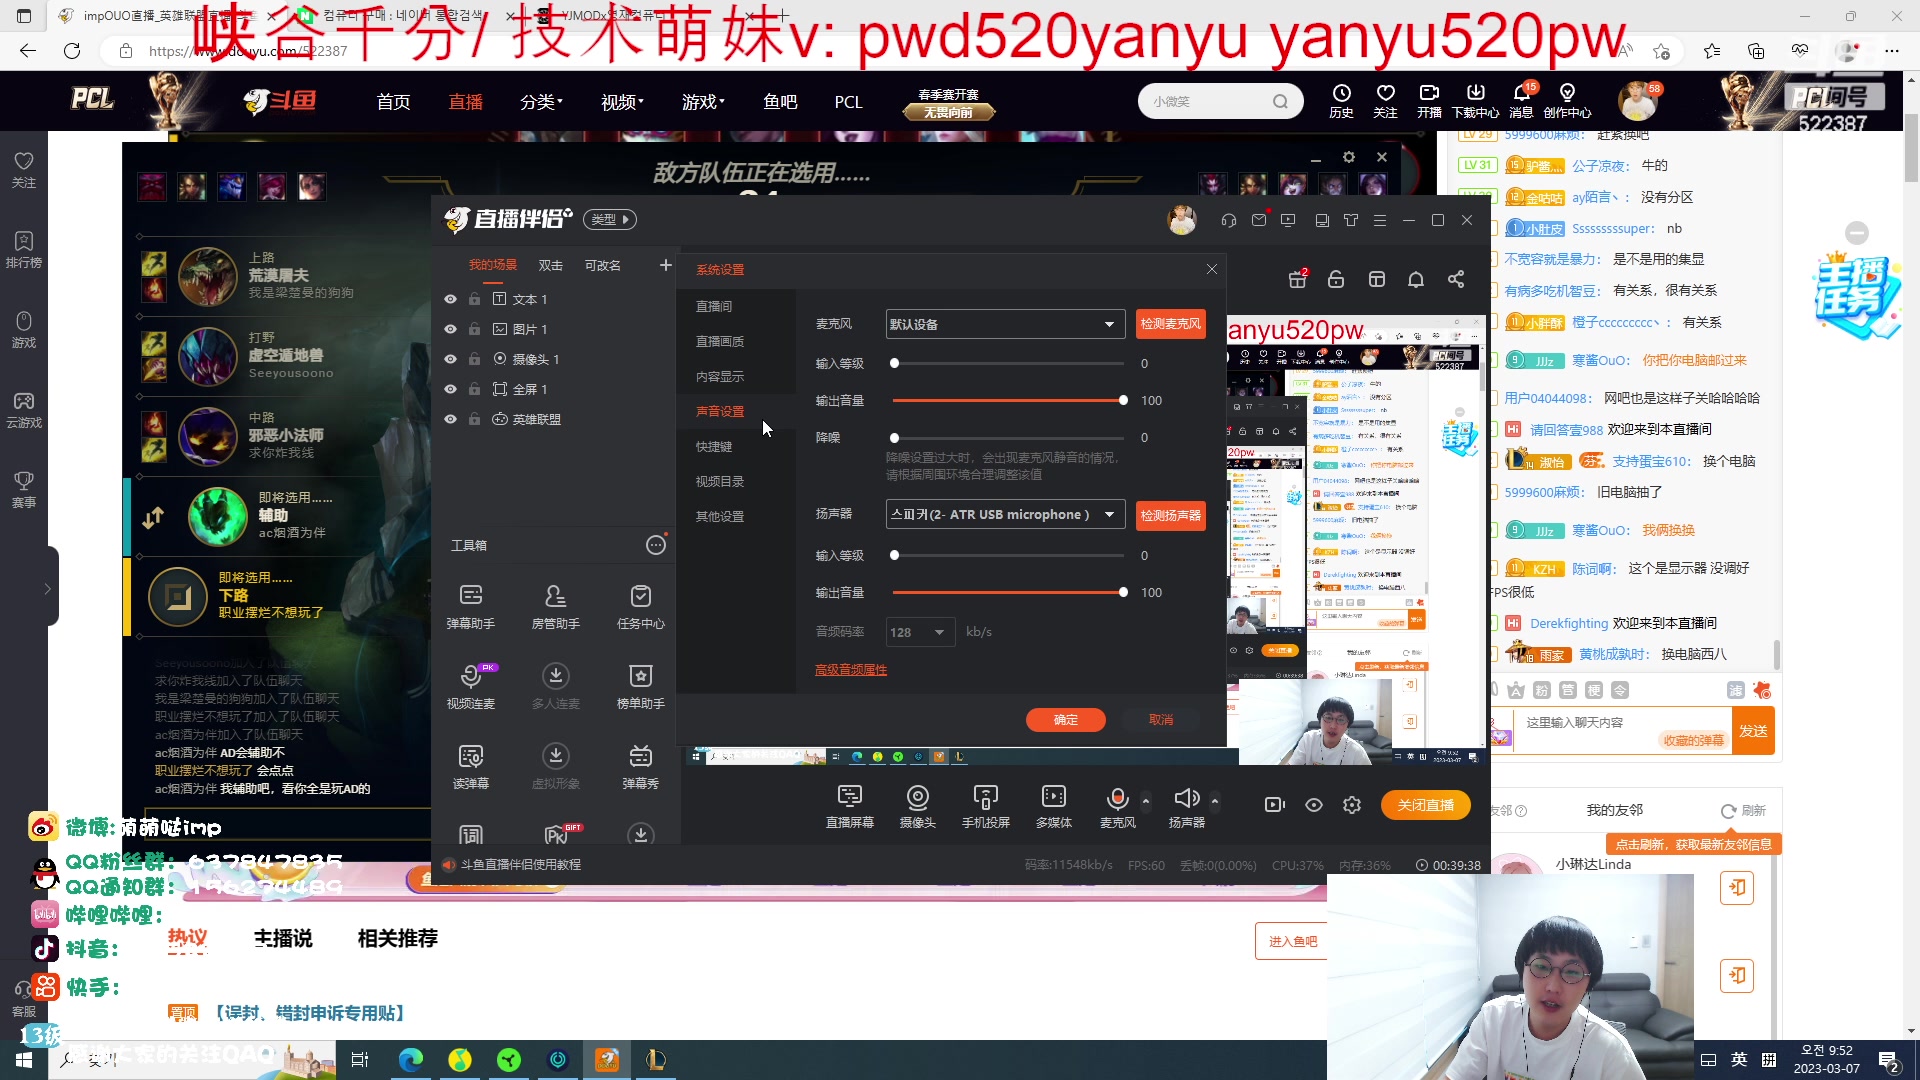Open 高级音频属性 link

point(851,670)
